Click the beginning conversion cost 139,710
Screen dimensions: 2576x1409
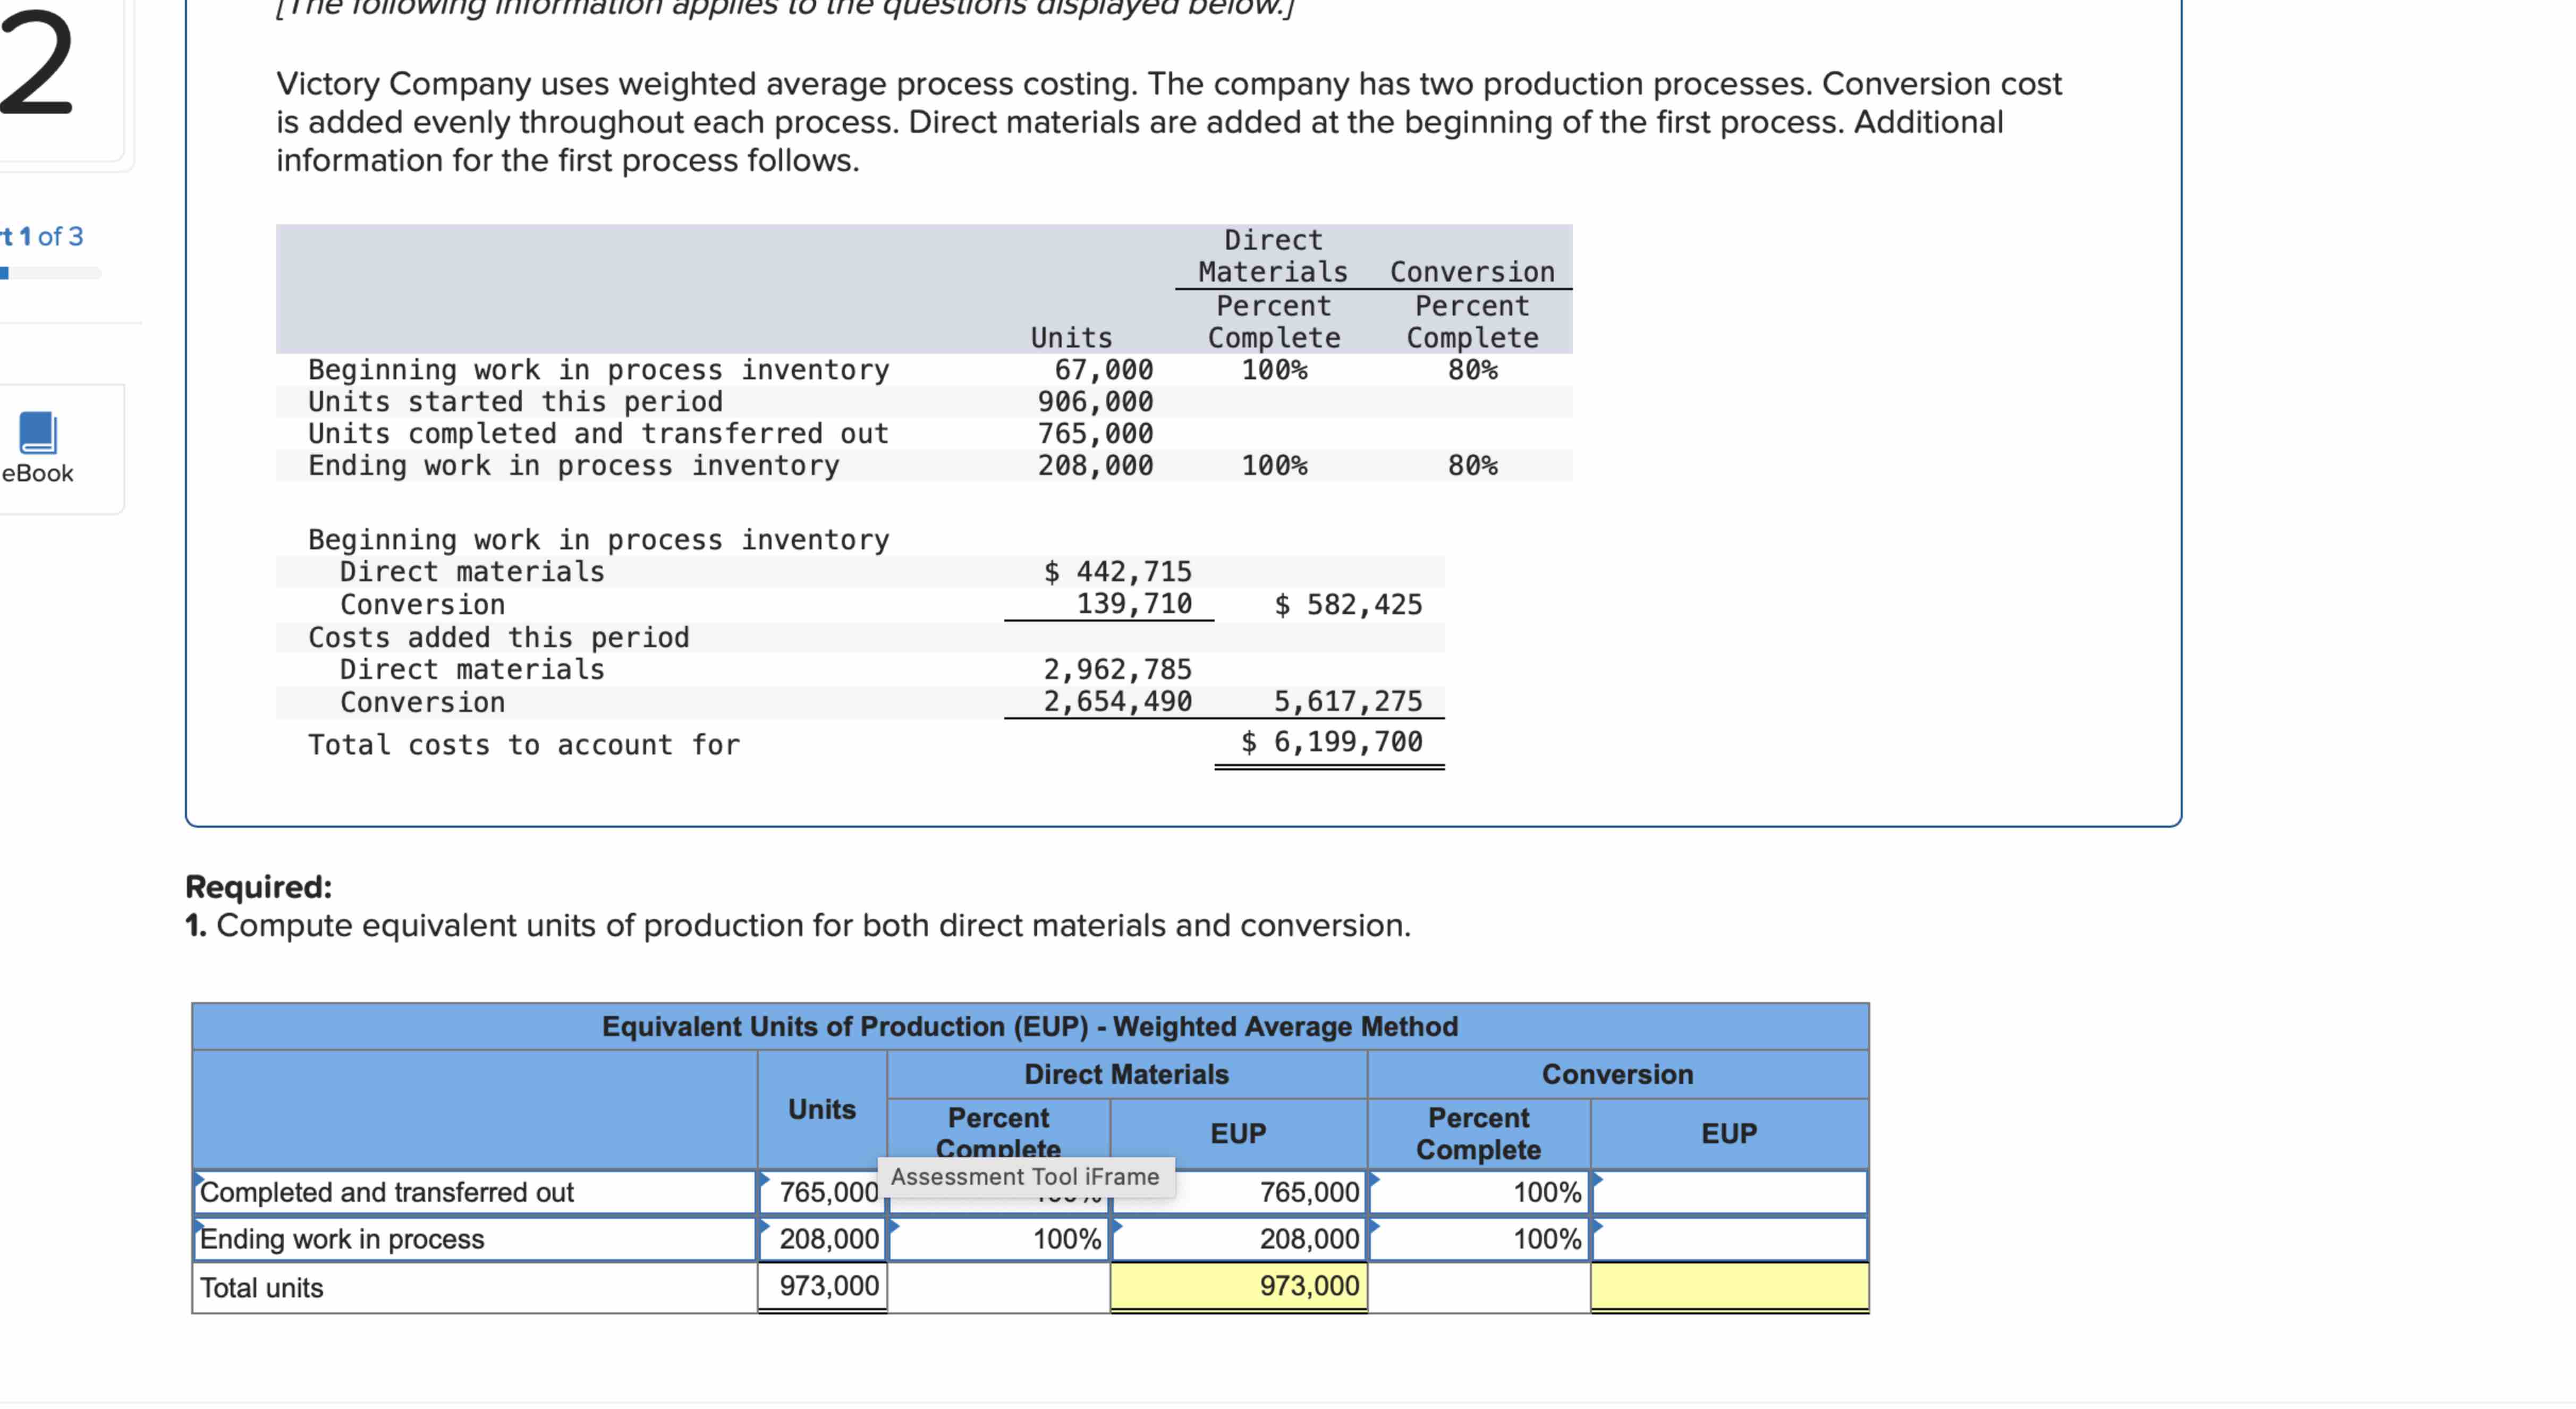pos(1134,605)
